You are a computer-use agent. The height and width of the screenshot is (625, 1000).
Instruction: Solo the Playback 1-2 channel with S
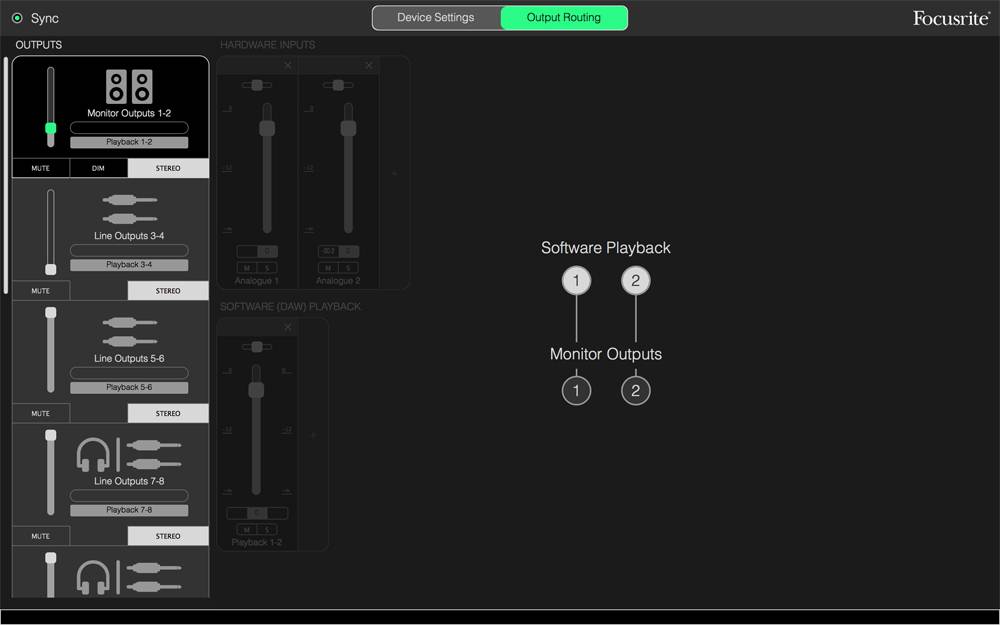267,529
